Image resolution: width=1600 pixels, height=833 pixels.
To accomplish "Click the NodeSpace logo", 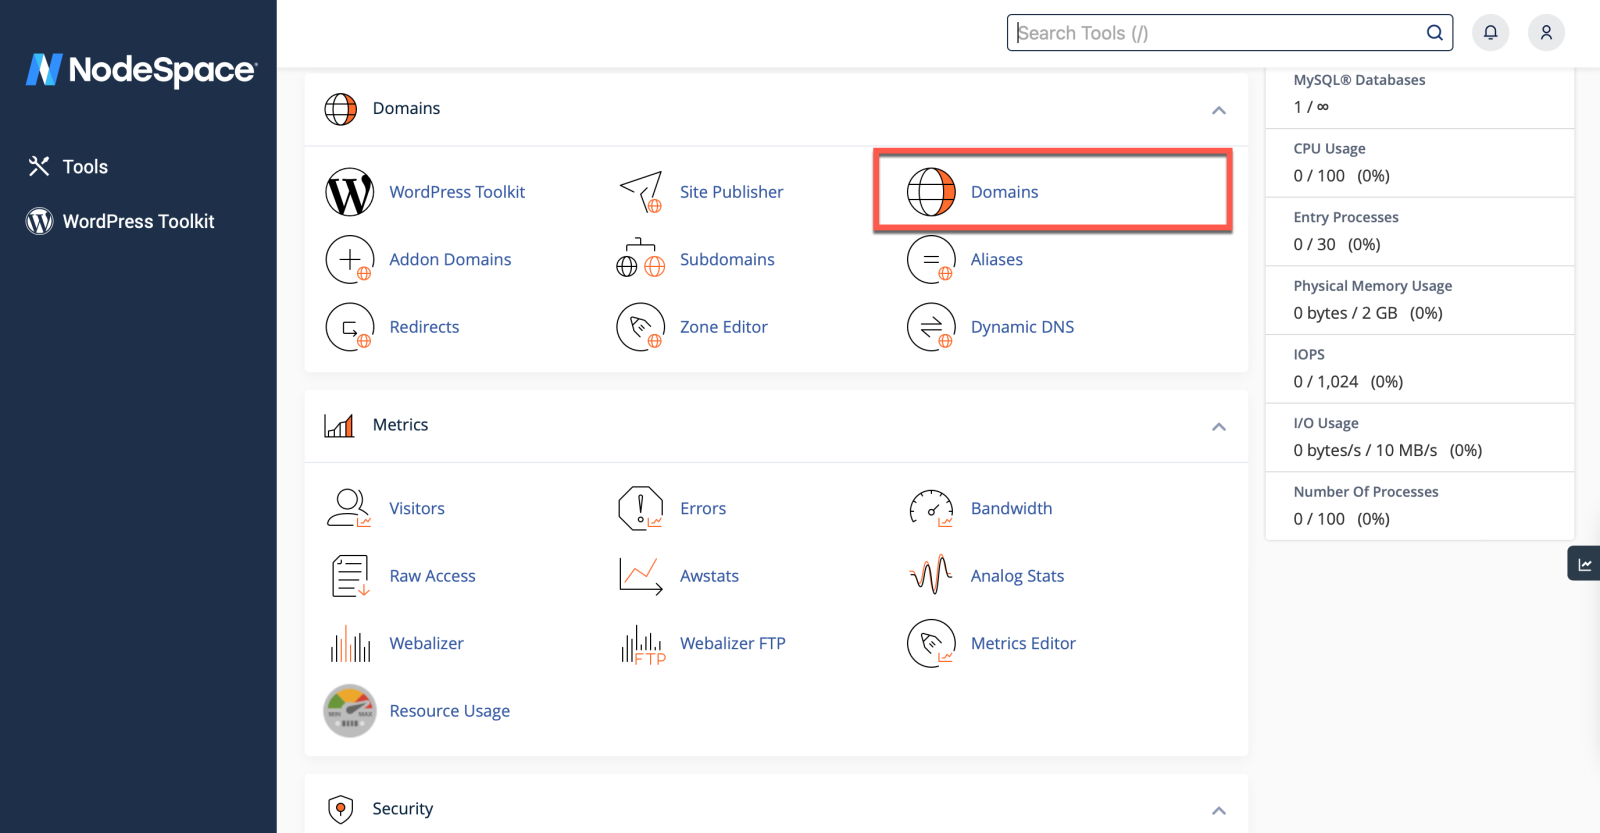I will [141, 70].
